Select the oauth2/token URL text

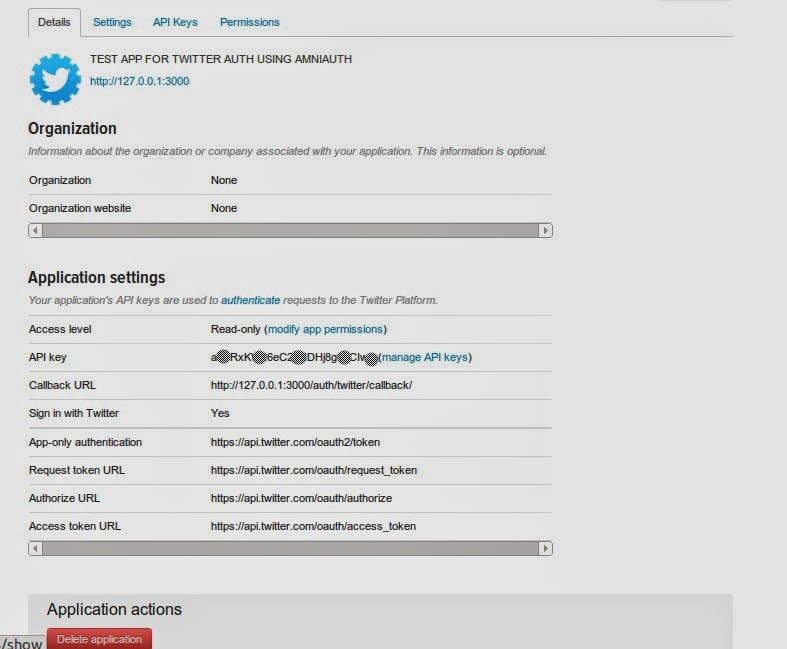pyautogui.click(x=295, y=442)
